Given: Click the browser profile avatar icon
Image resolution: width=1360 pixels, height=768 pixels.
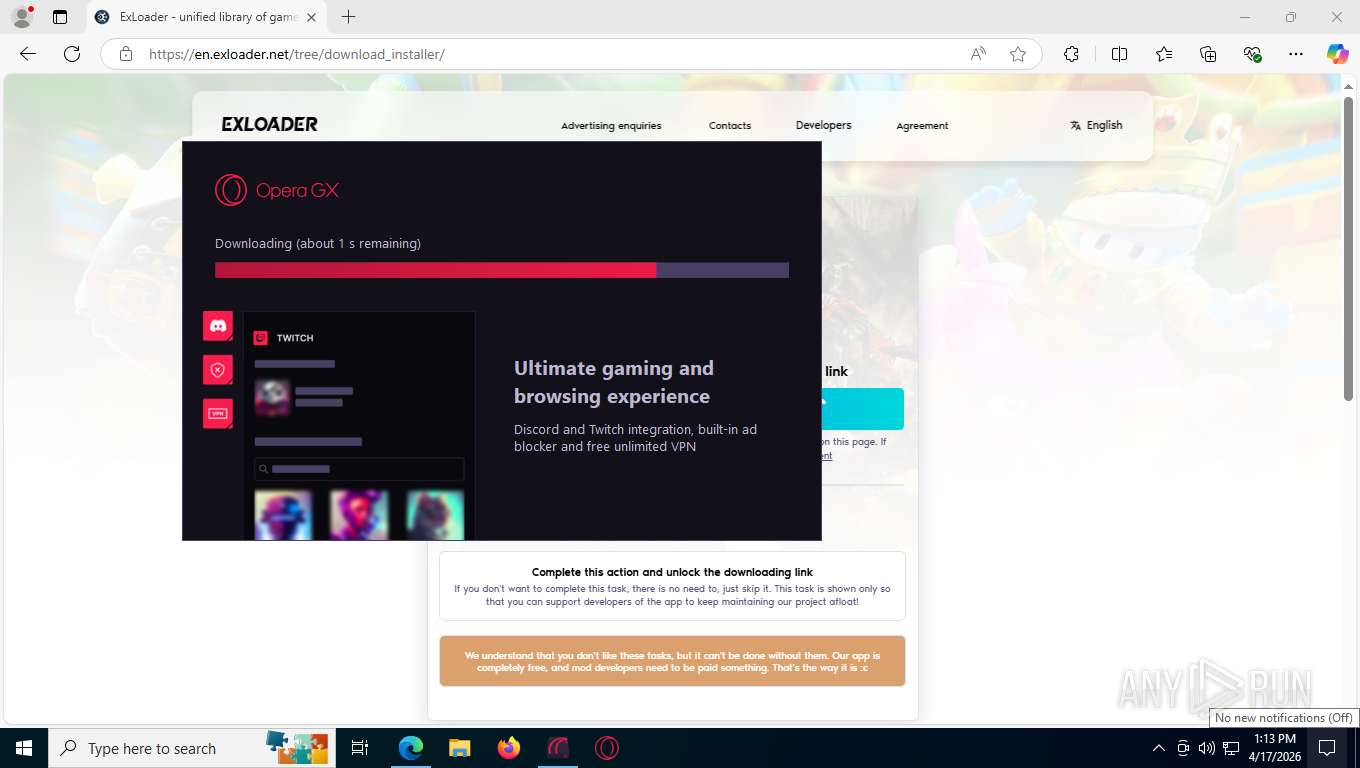Looking at the screenshot, I should click(x=21, y=17).
